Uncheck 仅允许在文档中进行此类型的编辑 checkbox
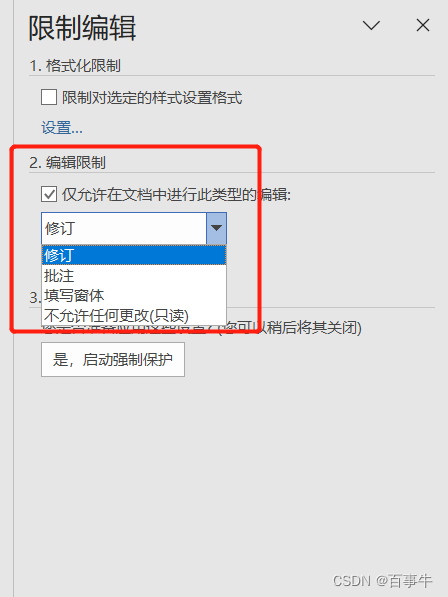This screenshot has width=448, height=597. tap(49, 194)
